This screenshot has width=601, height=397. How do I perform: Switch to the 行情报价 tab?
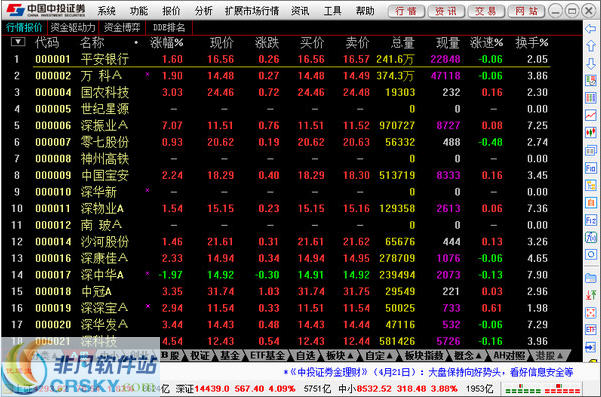click(24, 28)
